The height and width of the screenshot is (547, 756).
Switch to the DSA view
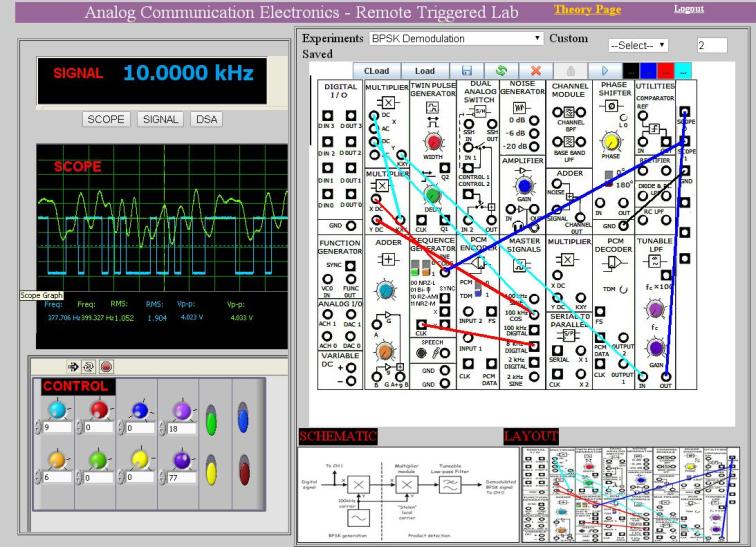[206, 119]
